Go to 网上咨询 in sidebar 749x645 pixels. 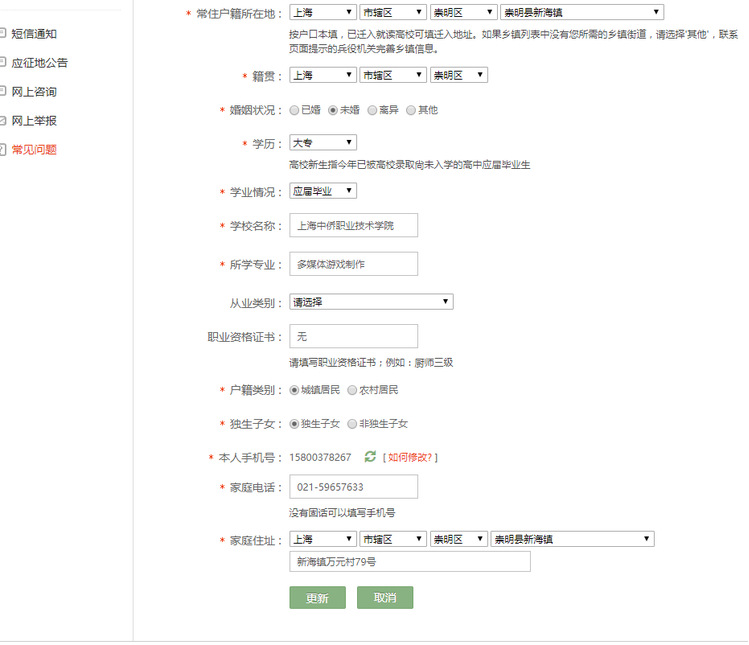click(x=33, y=92)
